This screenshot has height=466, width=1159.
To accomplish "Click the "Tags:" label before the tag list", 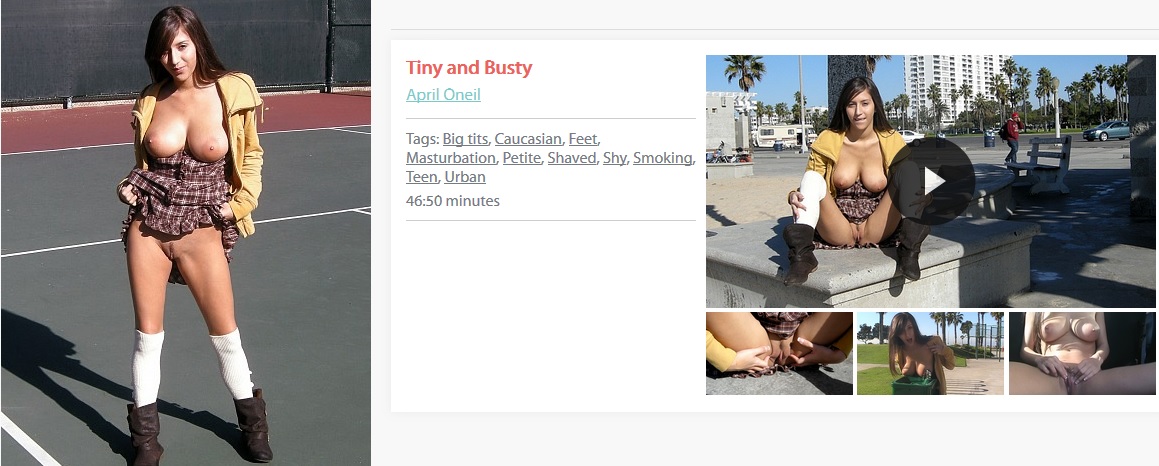I will [x=423, y=138].
